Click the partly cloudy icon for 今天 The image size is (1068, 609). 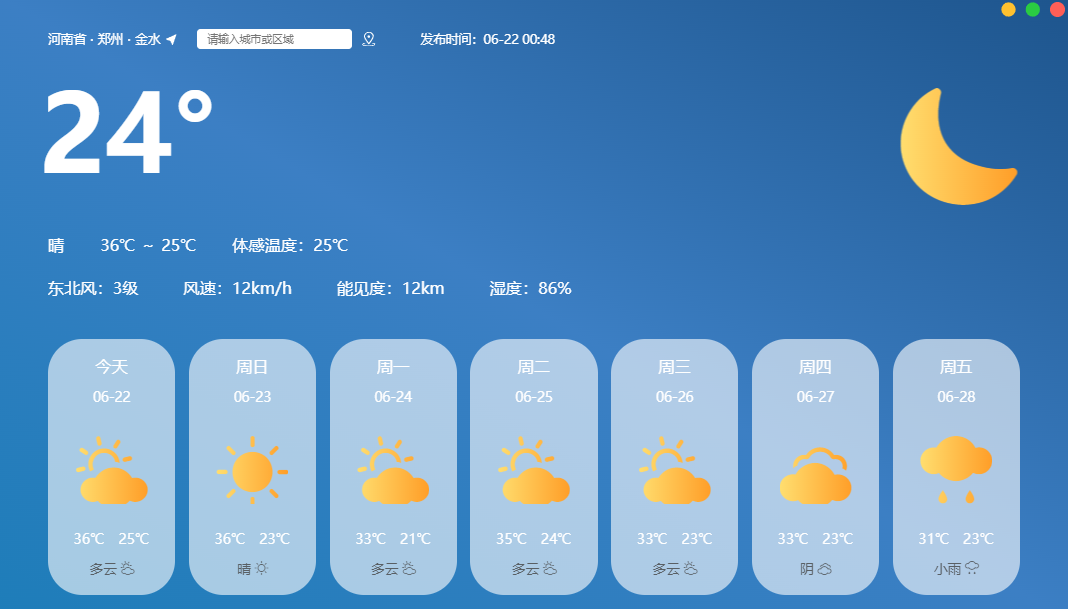[x=112, y=470]
